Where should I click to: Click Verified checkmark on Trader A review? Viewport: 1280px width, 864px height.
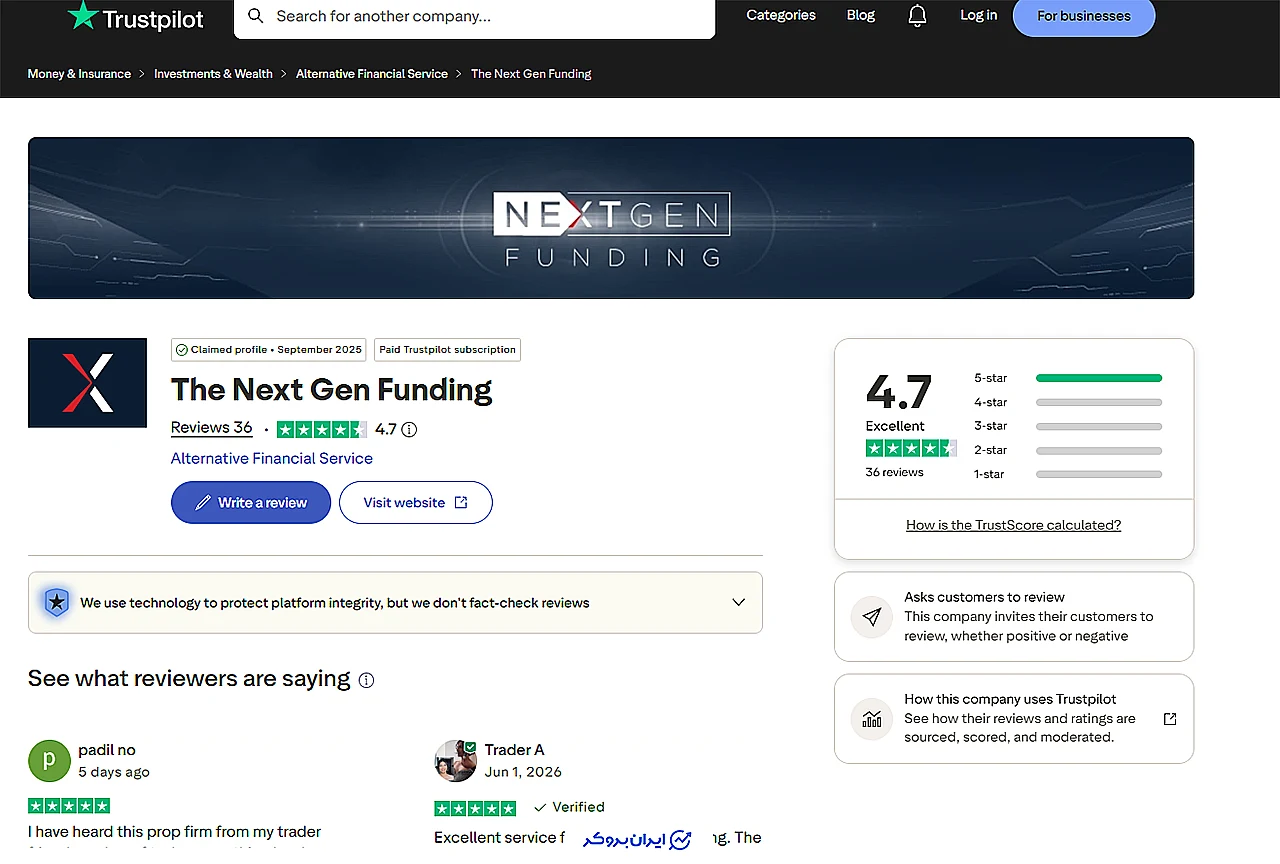(540, 807)
